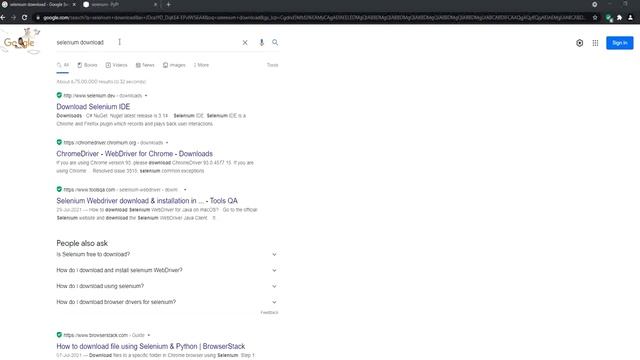This screenshot has height=360, width=640.
Task: Open dropdown arrow beside browserstack.com URL
Action: [149, 335]
